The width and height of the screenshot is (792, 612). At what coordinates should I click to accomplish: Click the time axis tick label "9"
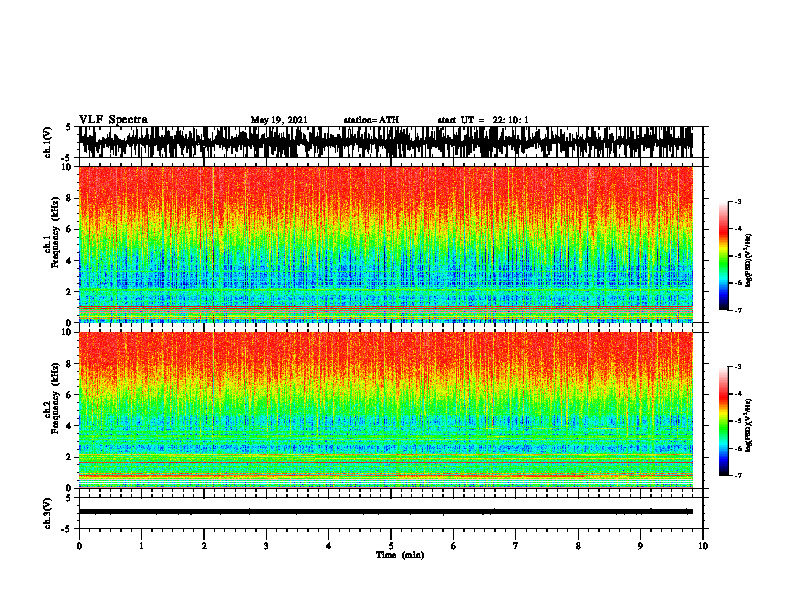click(640, 546)
